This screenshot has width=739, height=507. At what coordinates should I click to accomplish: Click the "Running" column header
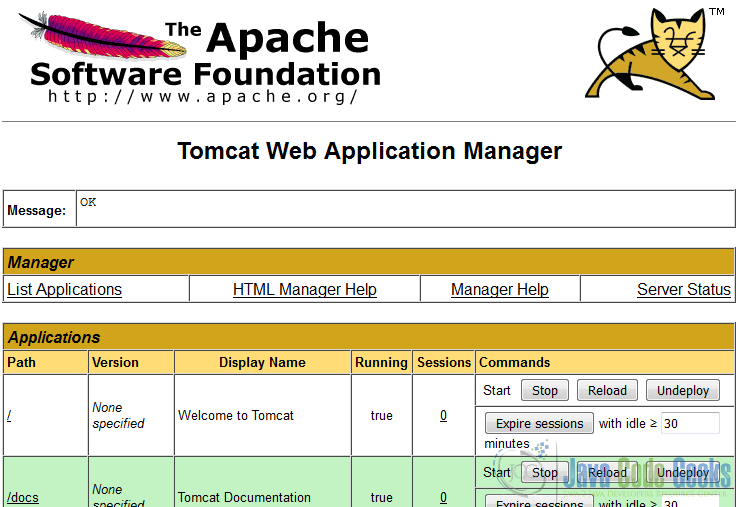(381, 362)
